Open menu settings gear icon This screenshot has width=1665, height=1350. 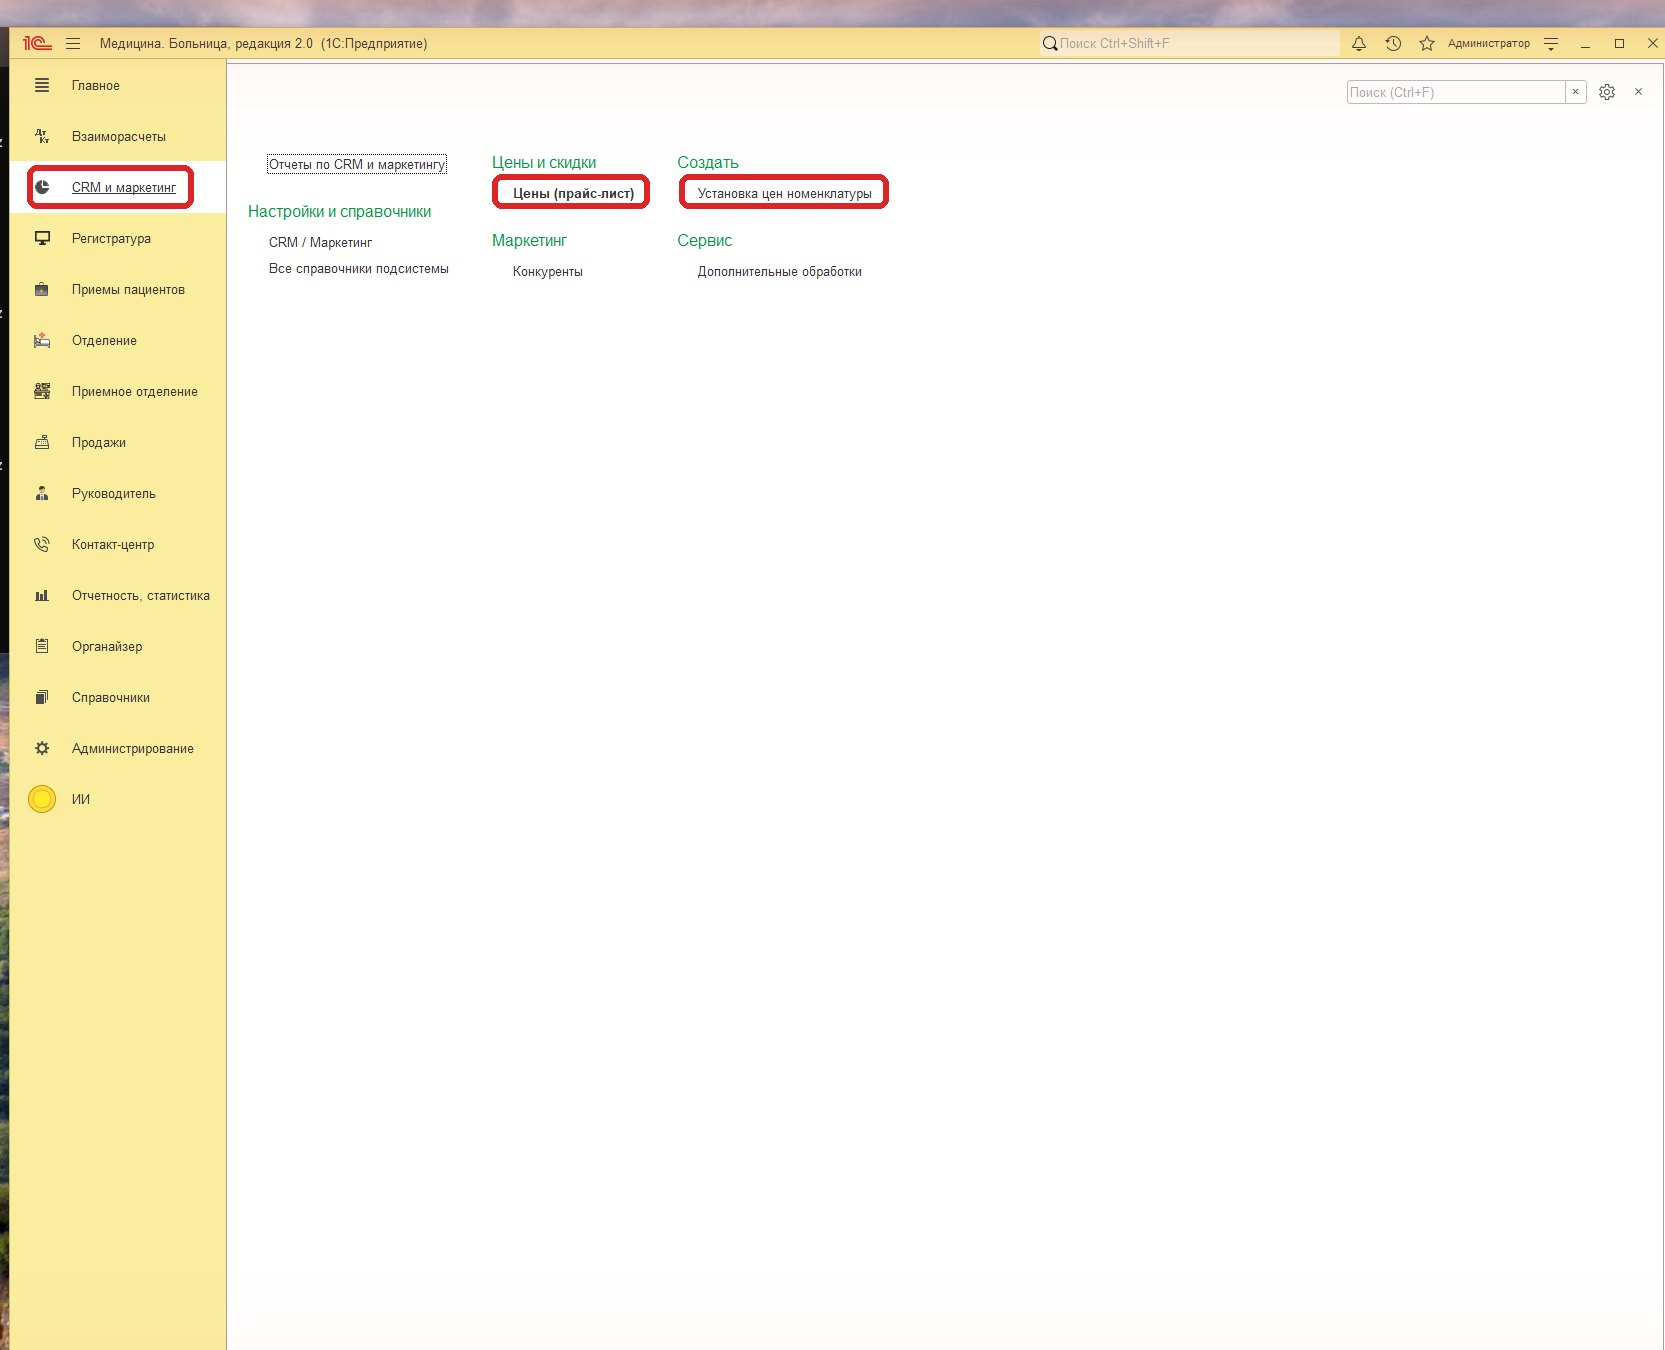click(x=1607, y=92)
